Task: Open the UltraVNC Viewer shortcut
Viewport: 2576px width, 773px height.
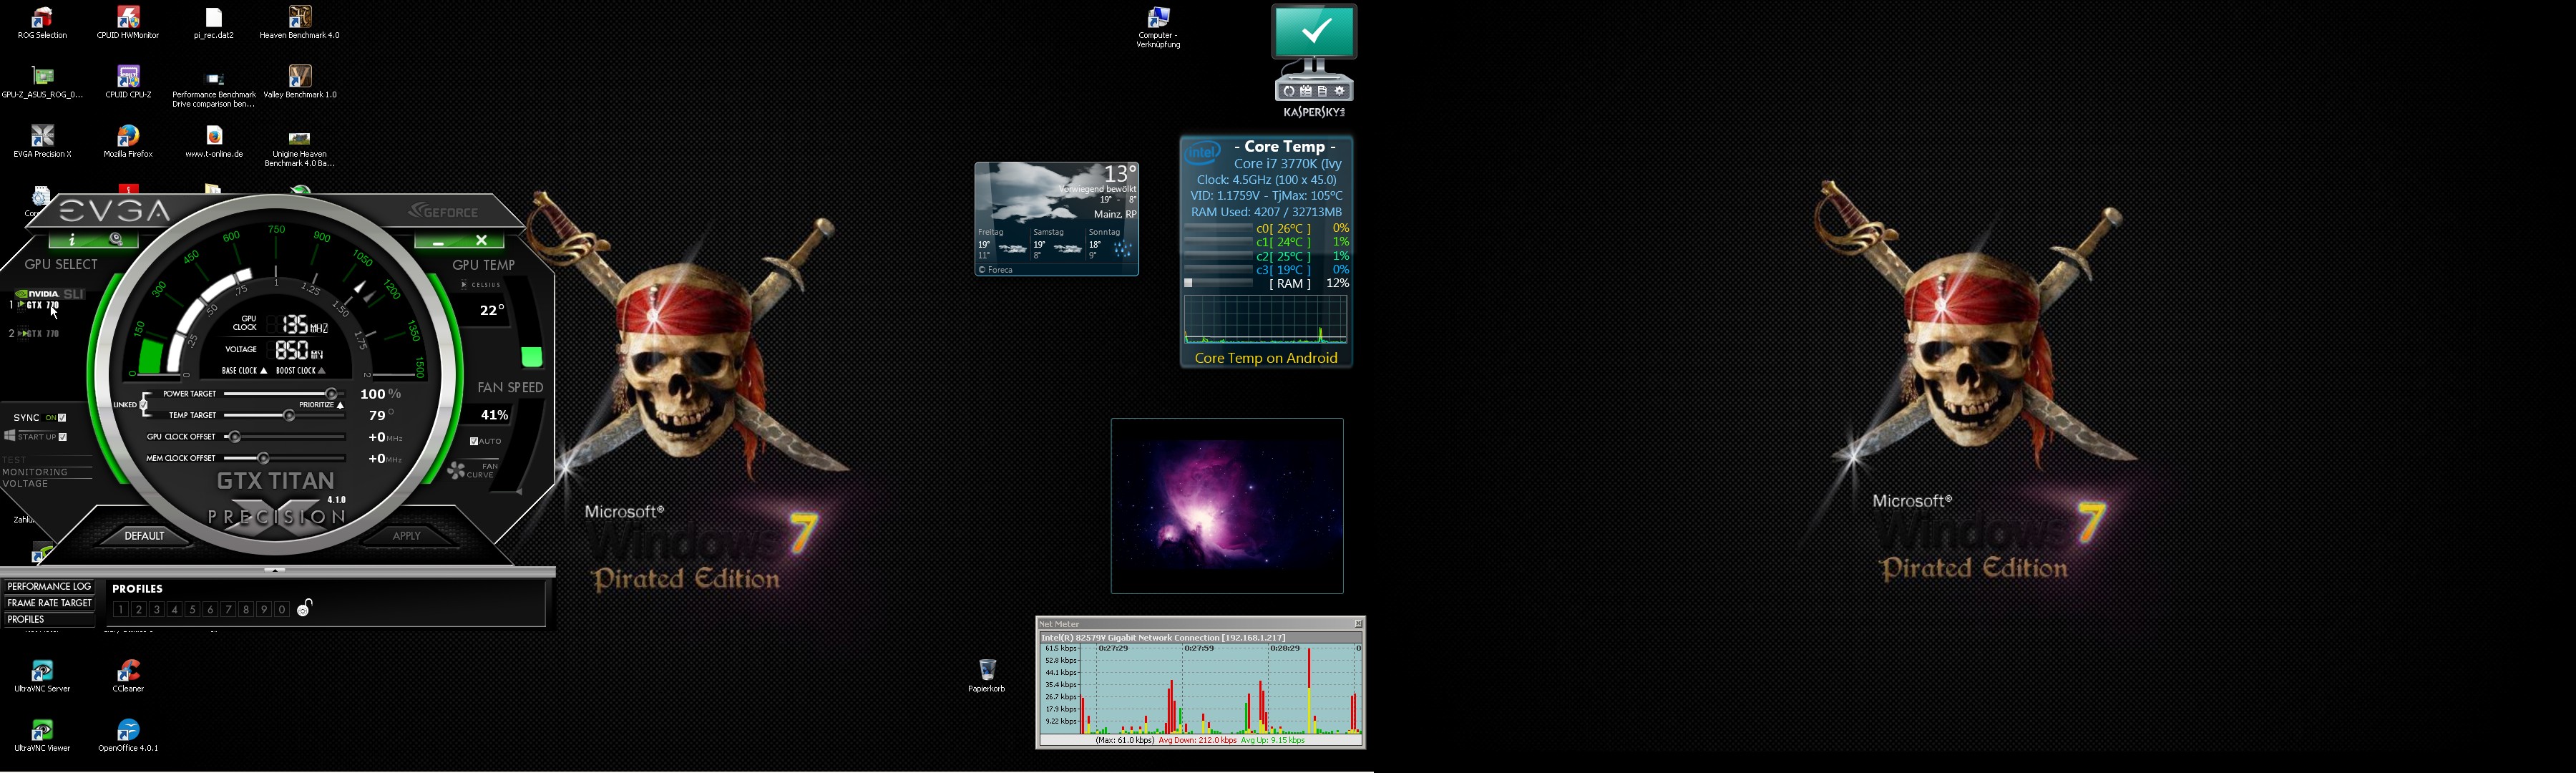Action: (x=42, y=736)
